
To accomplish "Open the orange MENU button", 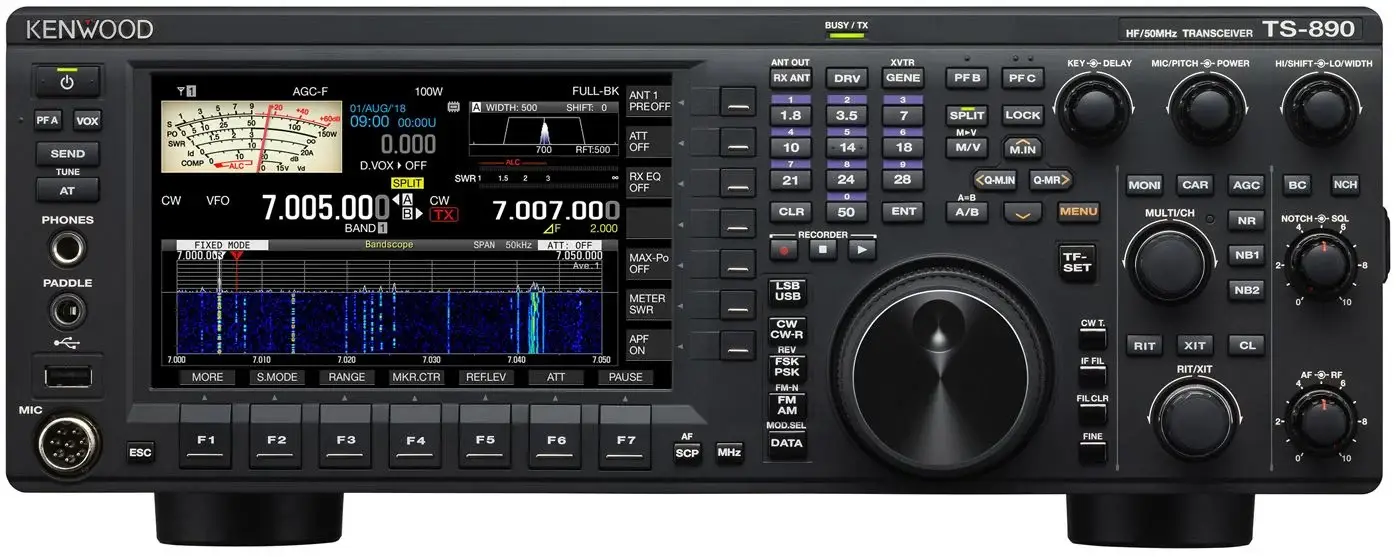I will click(x=1078, y=212).
